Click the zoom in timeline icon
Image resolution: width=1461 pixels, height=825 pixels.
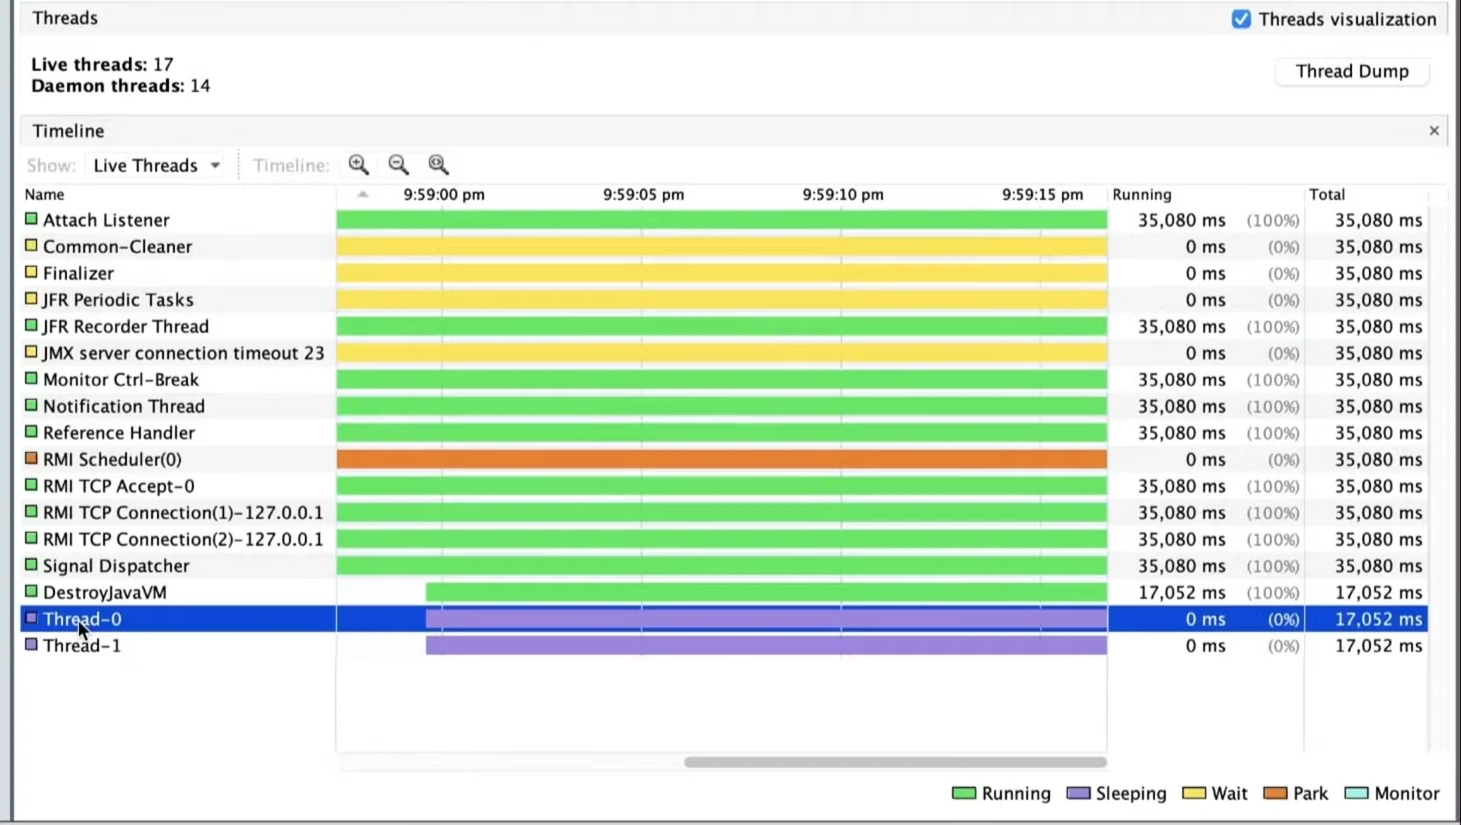point(359,165)
